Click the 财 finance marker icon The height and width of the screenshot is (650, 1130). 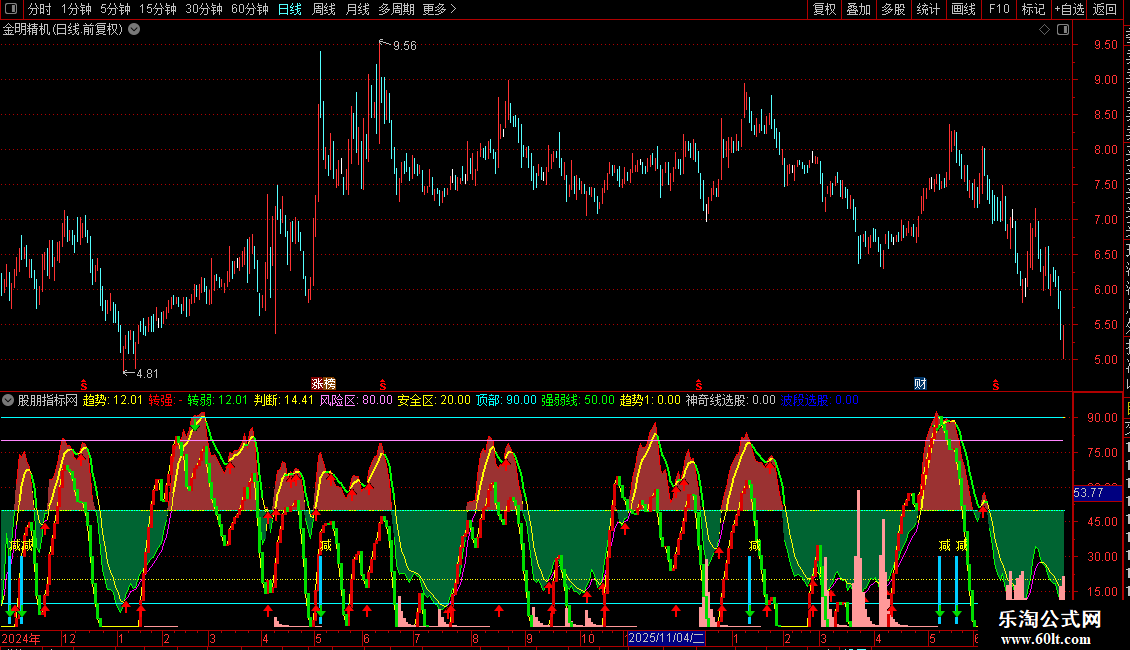tap(920, 383)
